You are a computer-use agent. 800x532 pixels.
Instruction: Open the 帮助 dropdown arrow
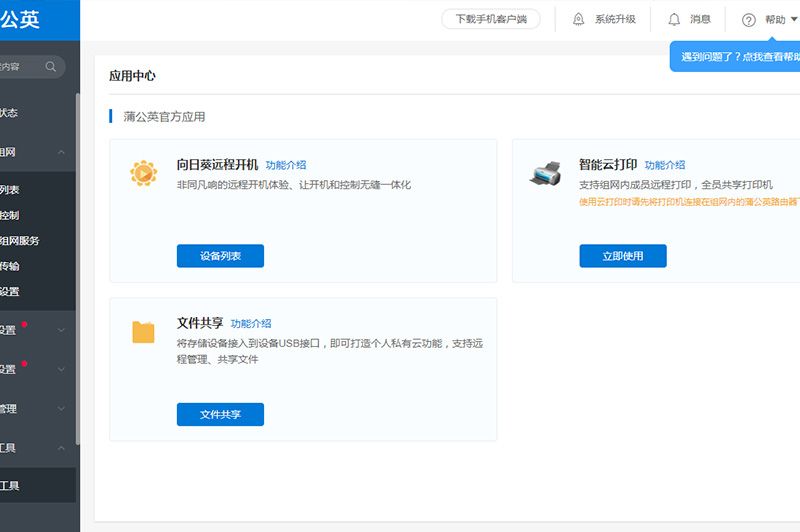pos(794,20)
